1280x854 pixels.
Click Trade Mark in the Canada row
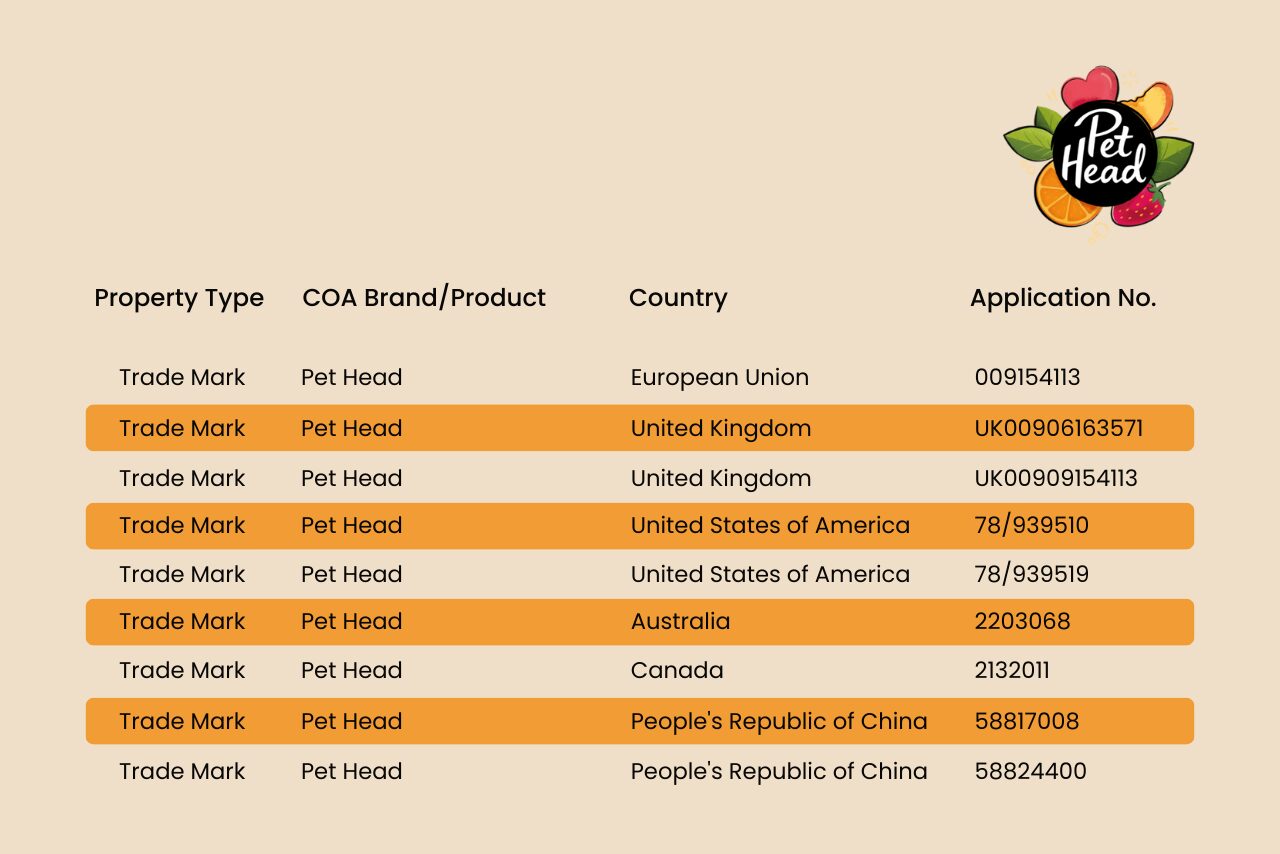pyautogui.click(x=182, y=671)
